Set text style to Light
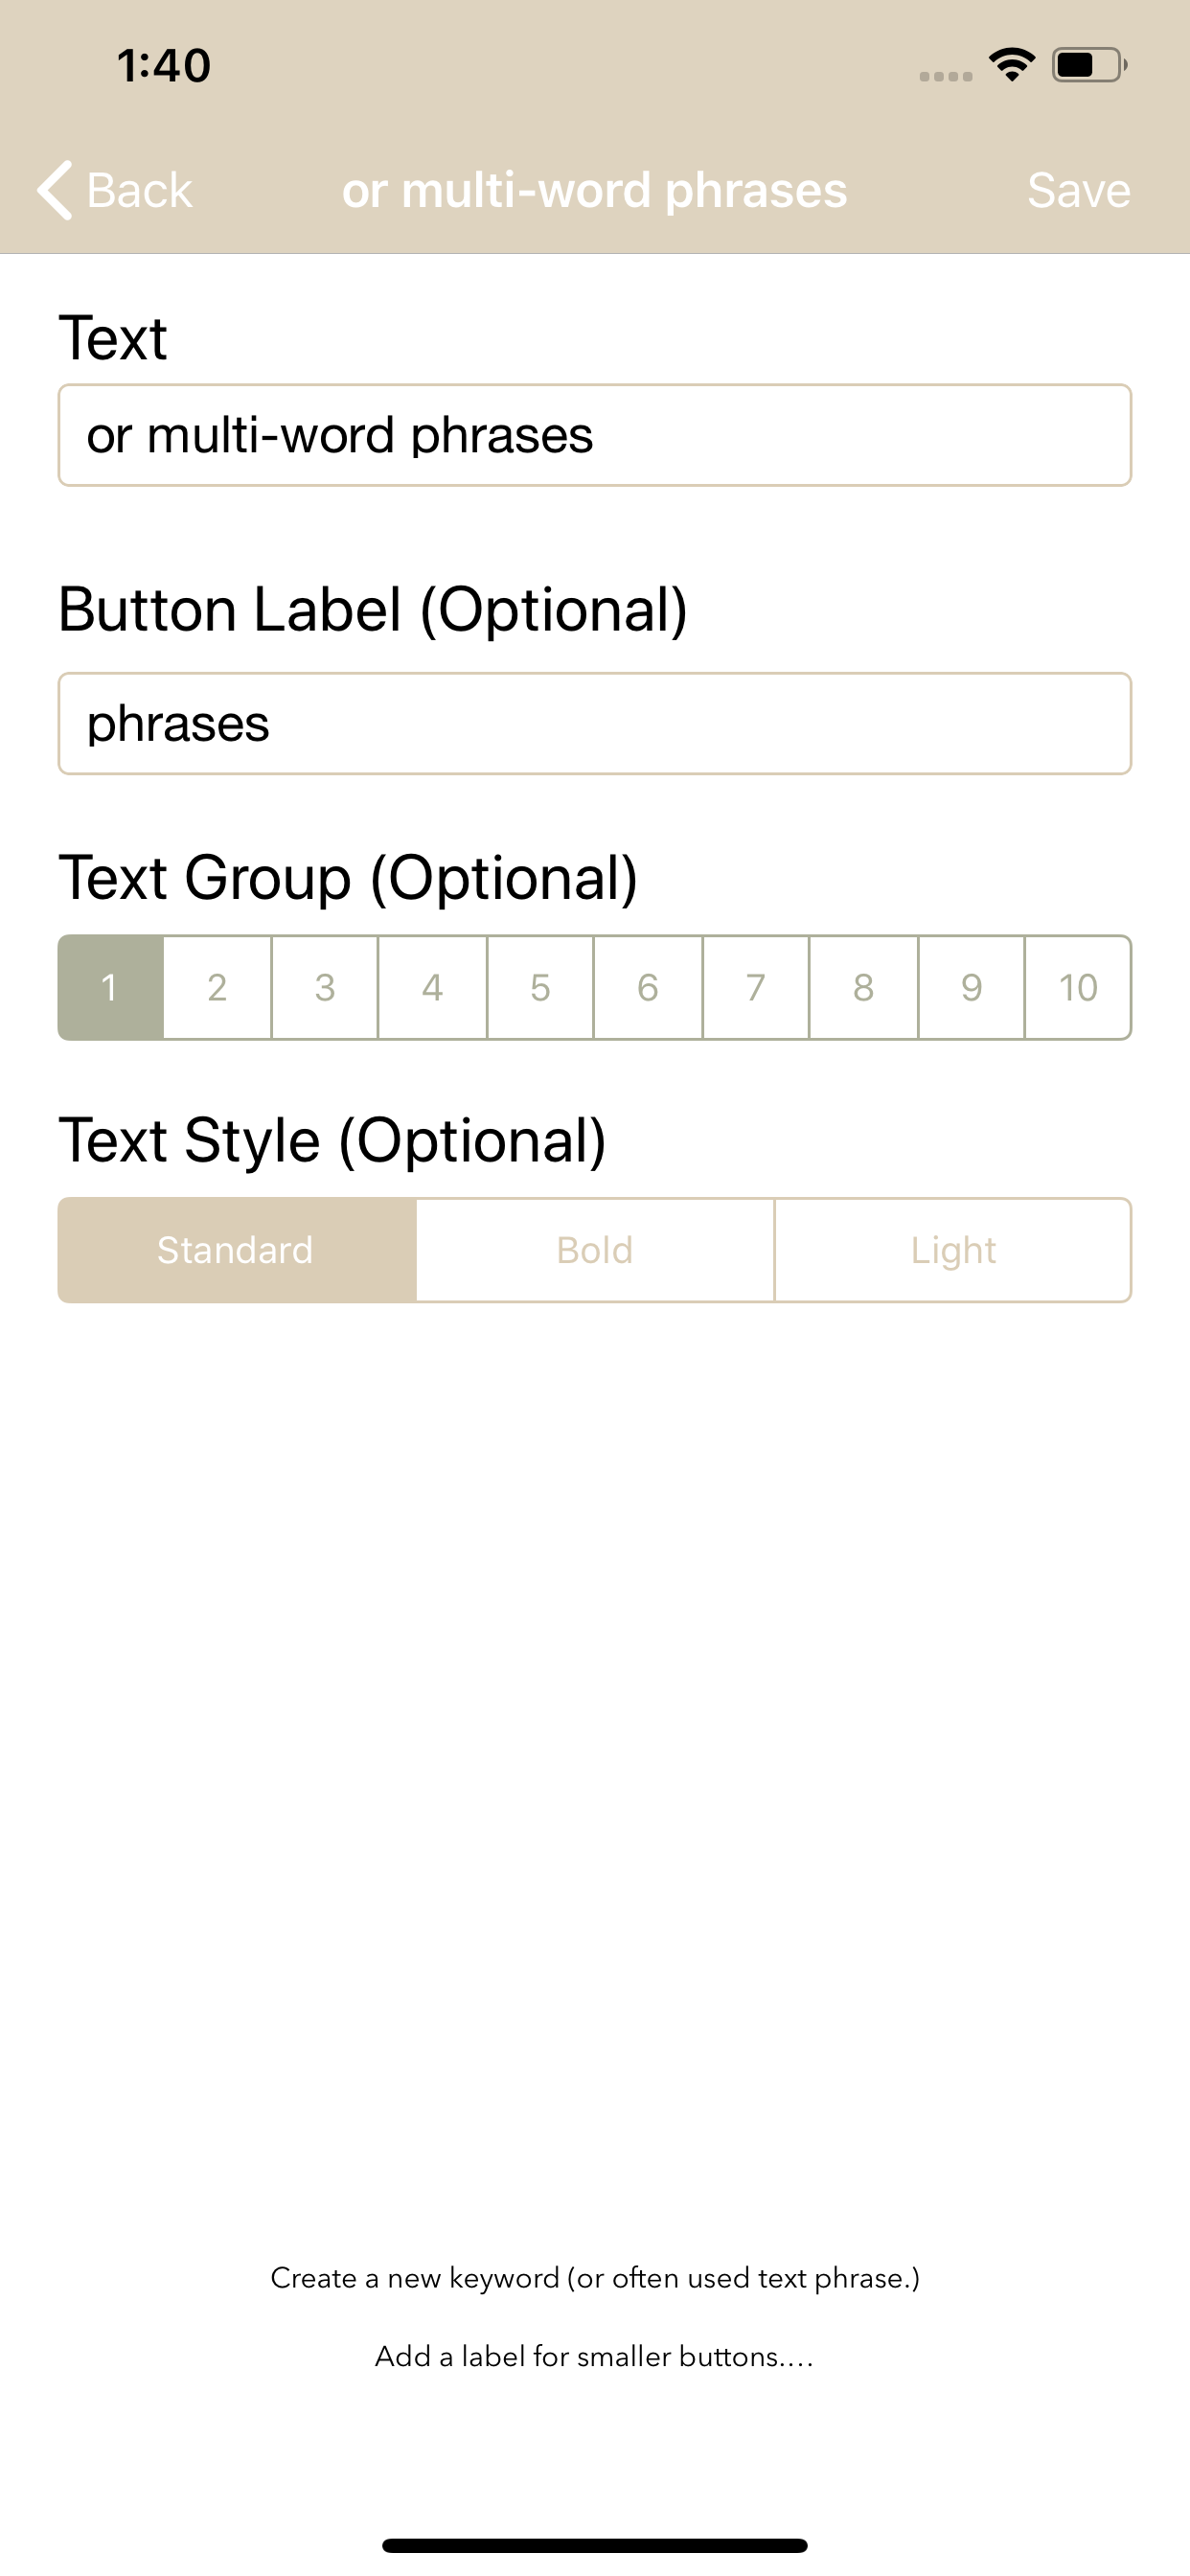The height and width of the screenshot is (2576, 1190). click(953, 1250)
